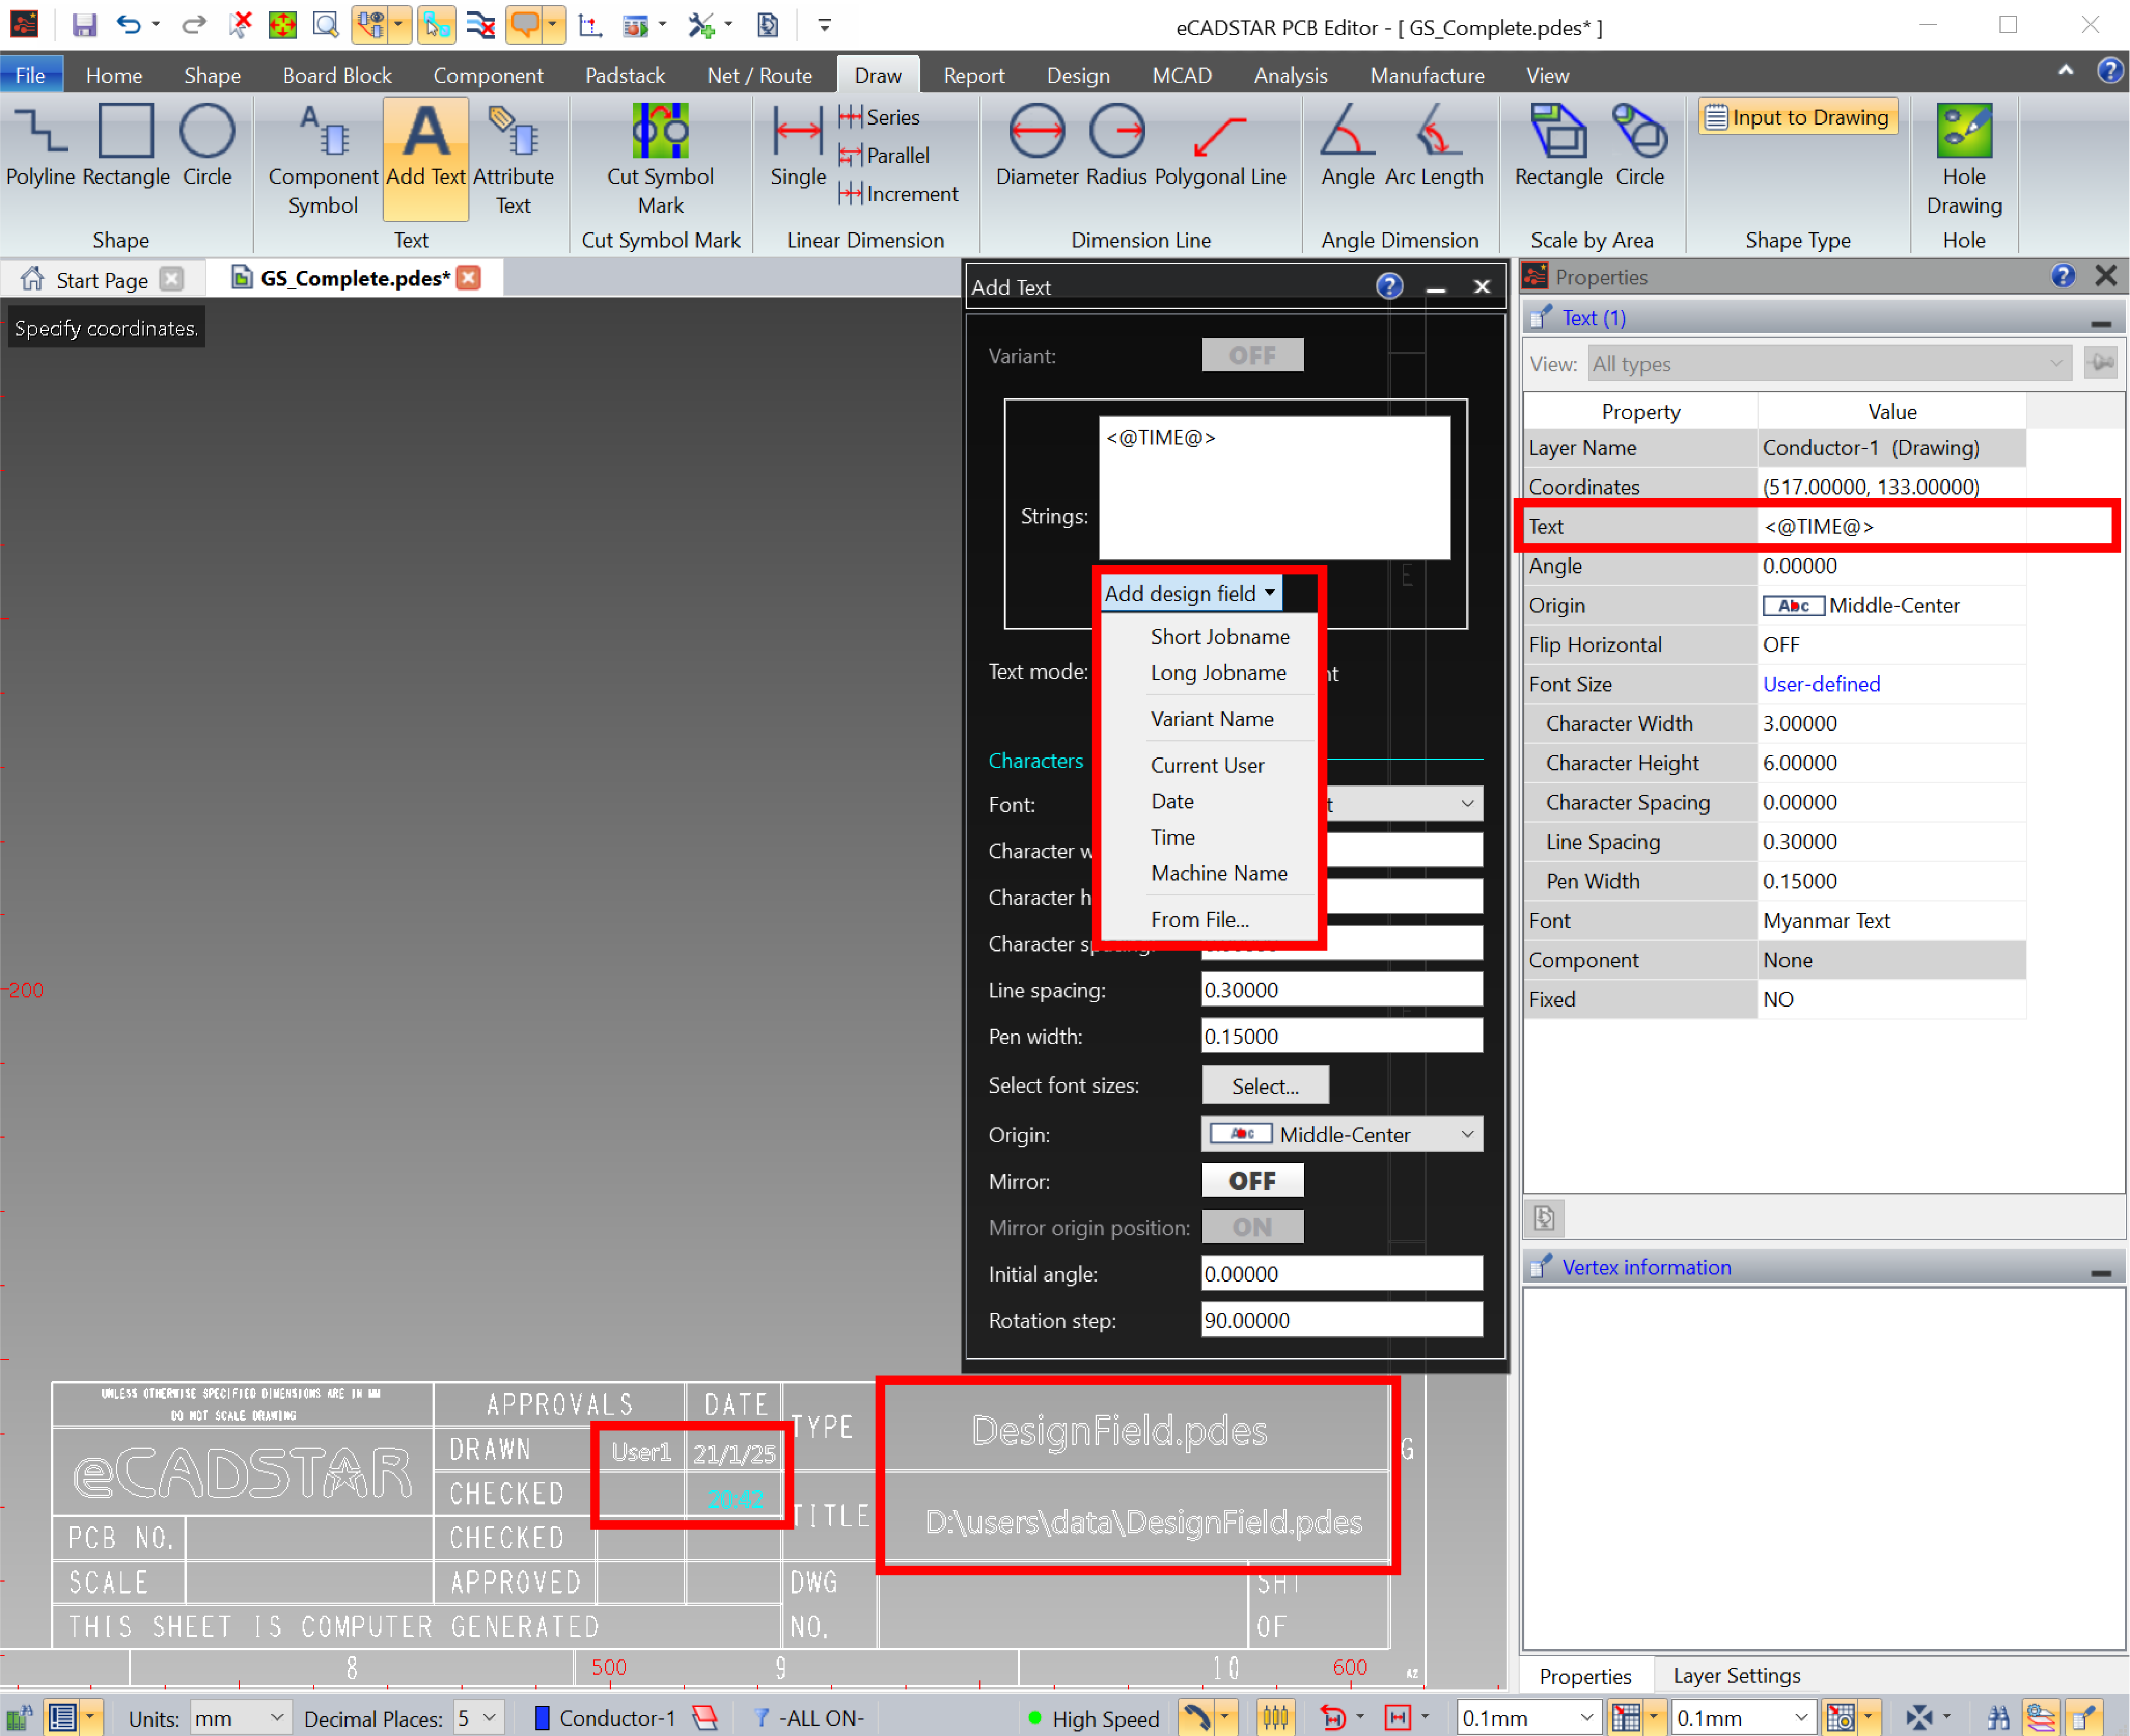
Task: Open the Add Text dialog help icon
Action: tap(1389, 287)
